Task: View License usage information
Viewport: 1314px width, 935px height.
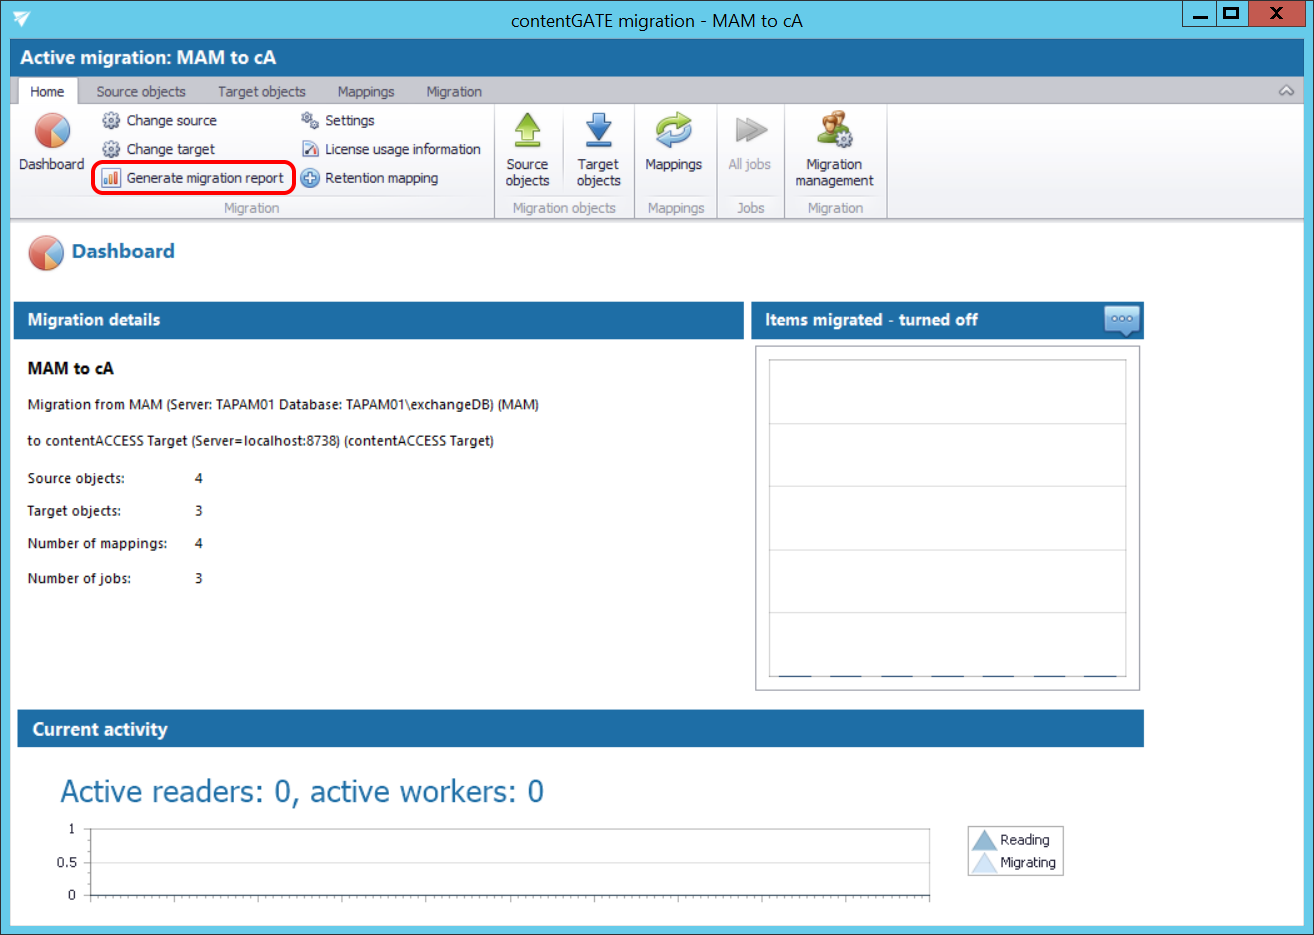Action: 391,149
